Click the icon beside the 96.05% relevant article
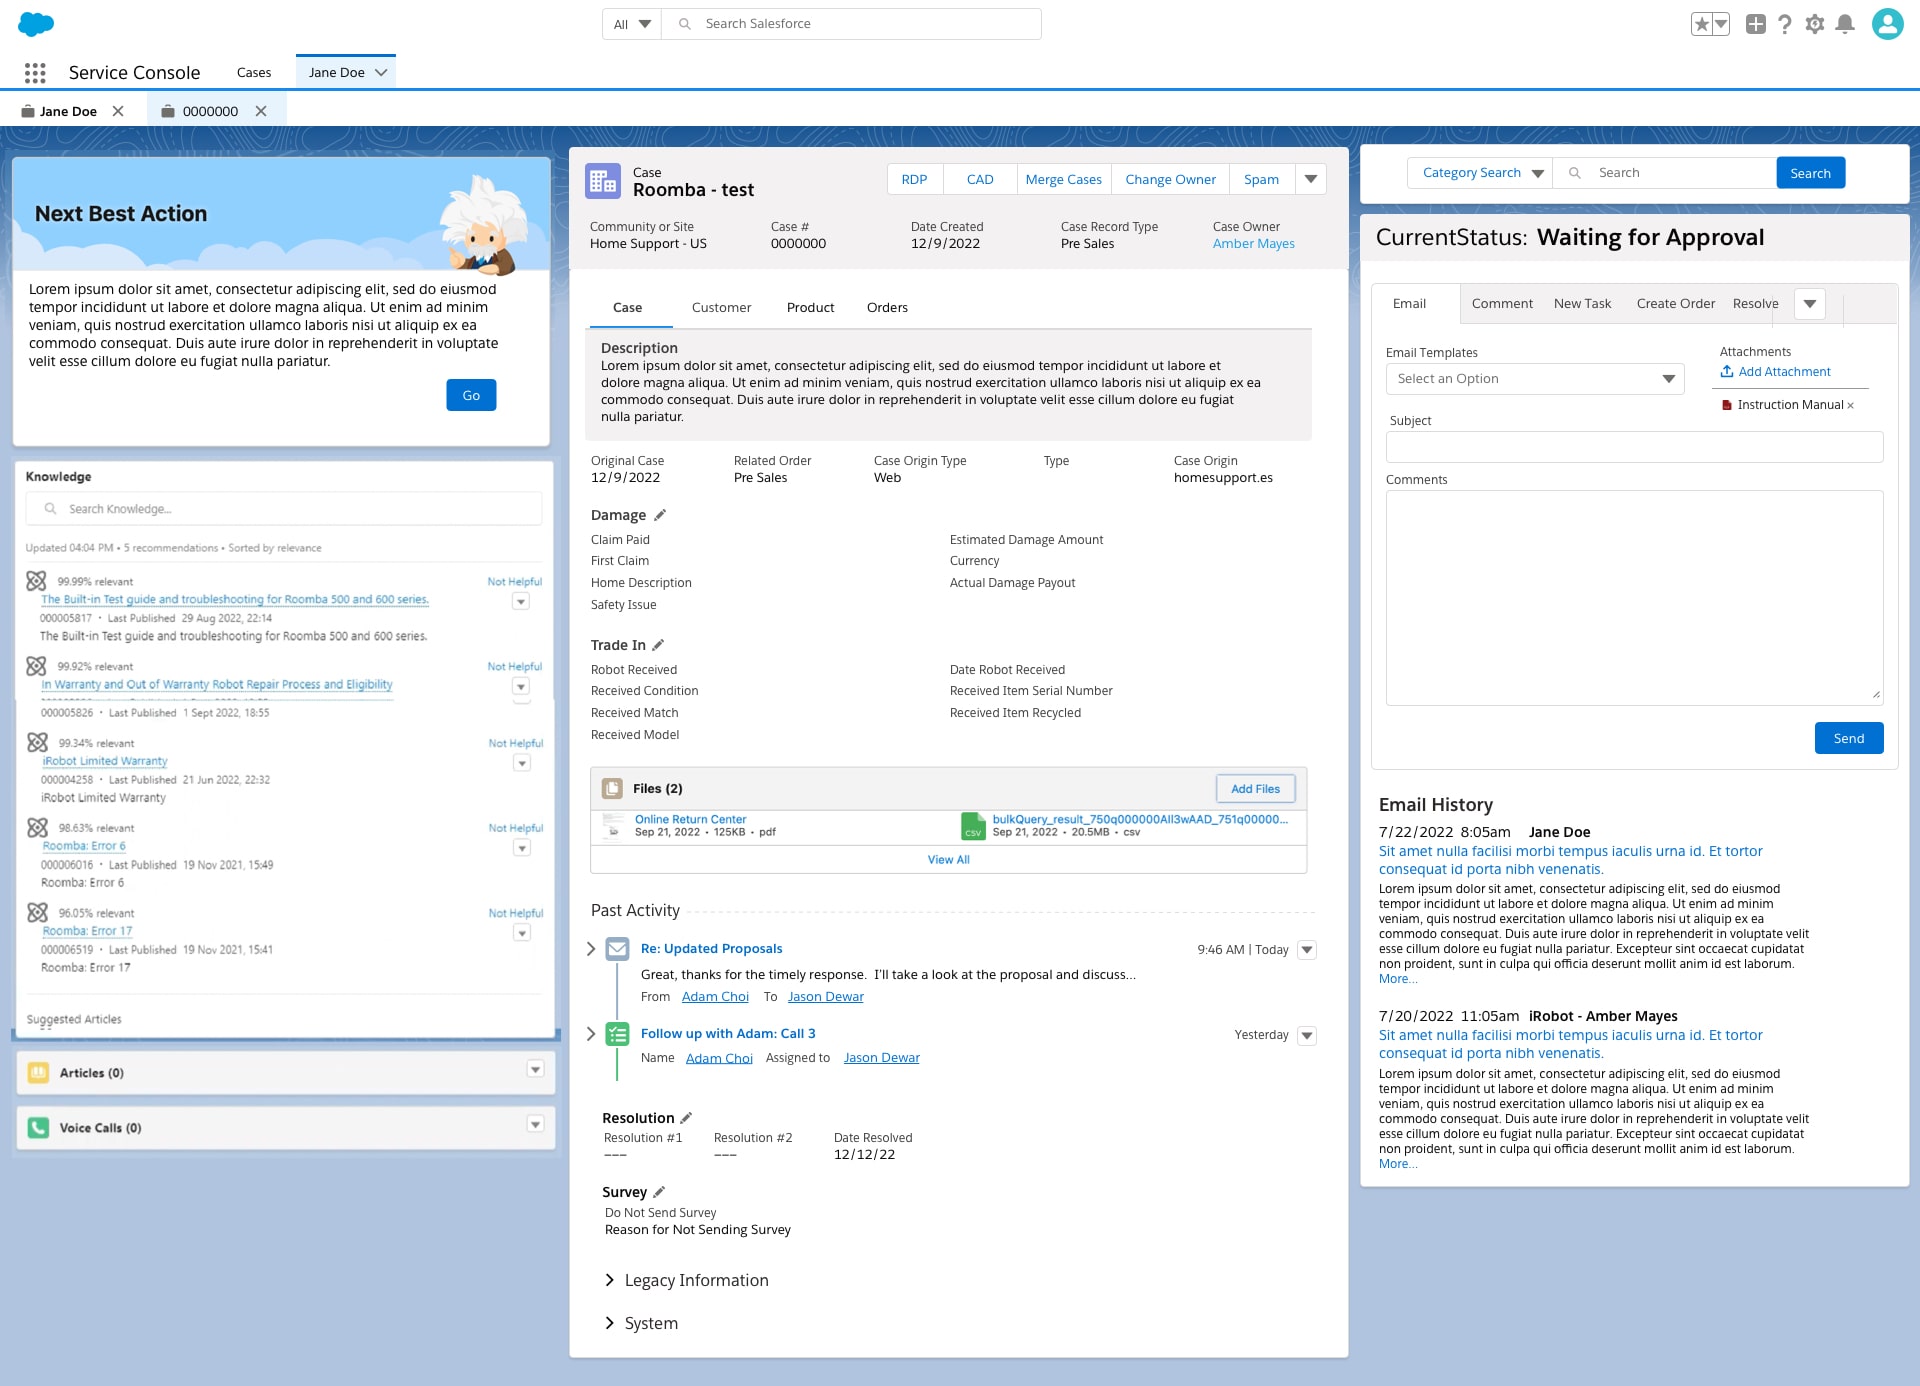The height and width of the screenshot is (1386, 1920). (x=37, y=913)
